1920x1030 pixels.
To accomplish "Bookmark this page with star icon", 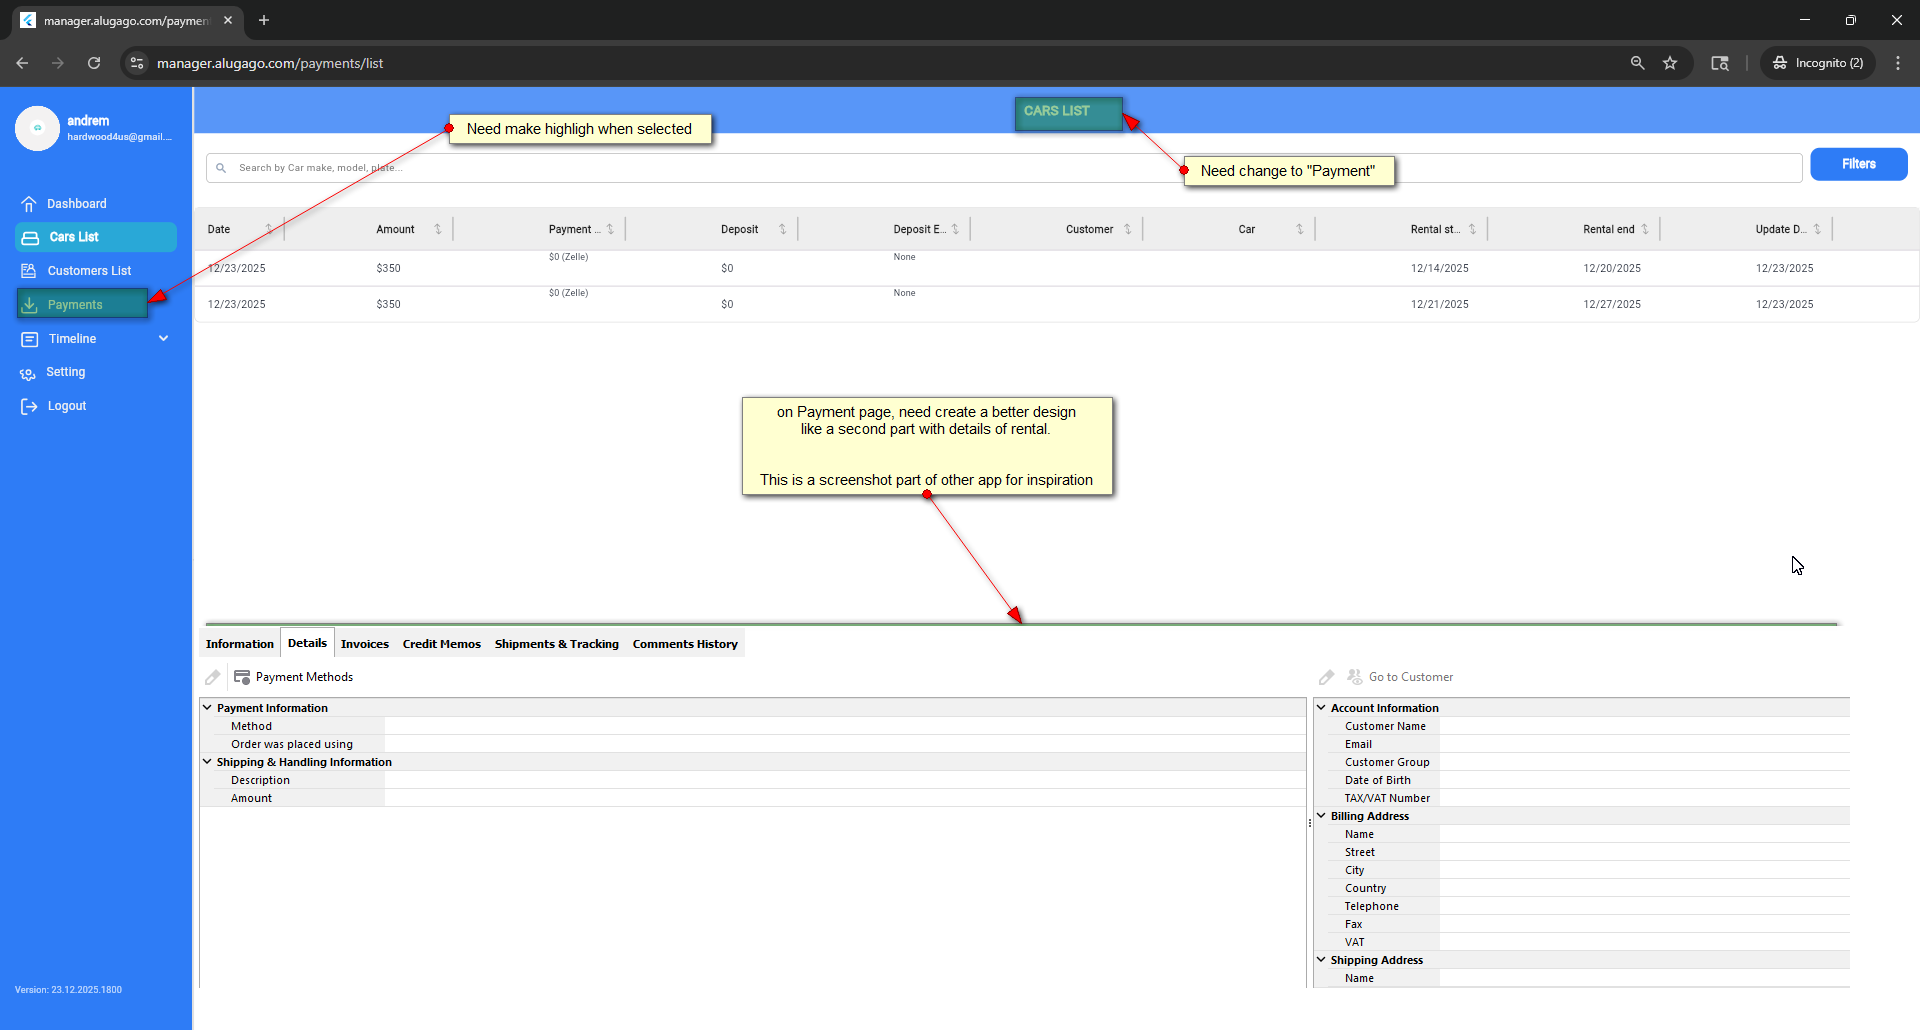I will (x=1670, y=63).
